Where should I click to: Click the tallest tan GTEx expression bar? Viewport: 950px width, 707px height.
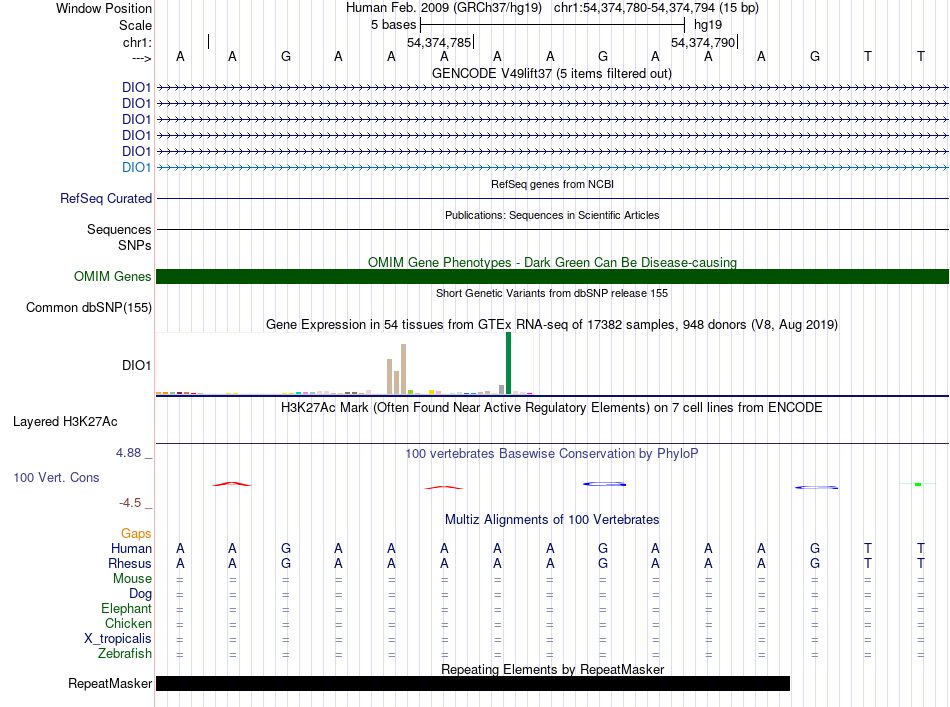tap(404, 369)
